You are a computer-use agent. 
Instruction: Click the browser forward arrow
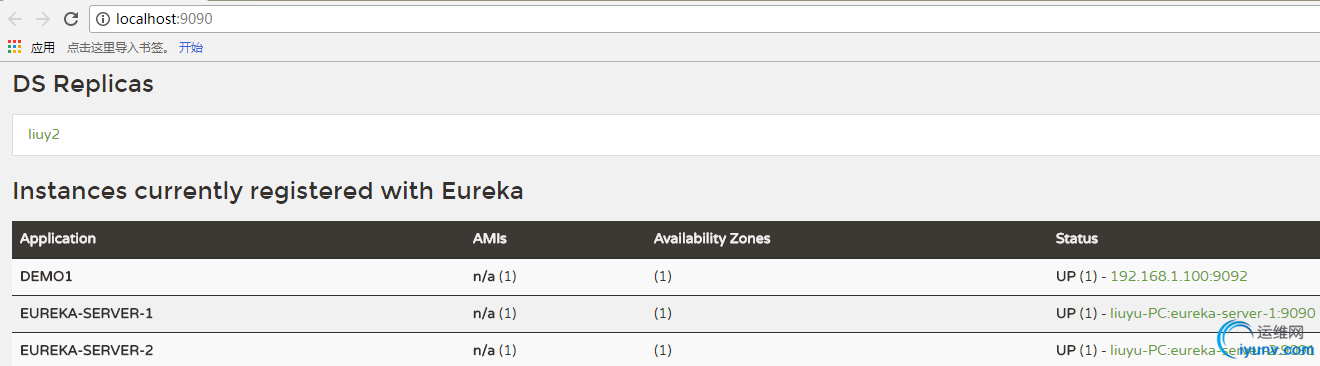click(x=43, y=18)
